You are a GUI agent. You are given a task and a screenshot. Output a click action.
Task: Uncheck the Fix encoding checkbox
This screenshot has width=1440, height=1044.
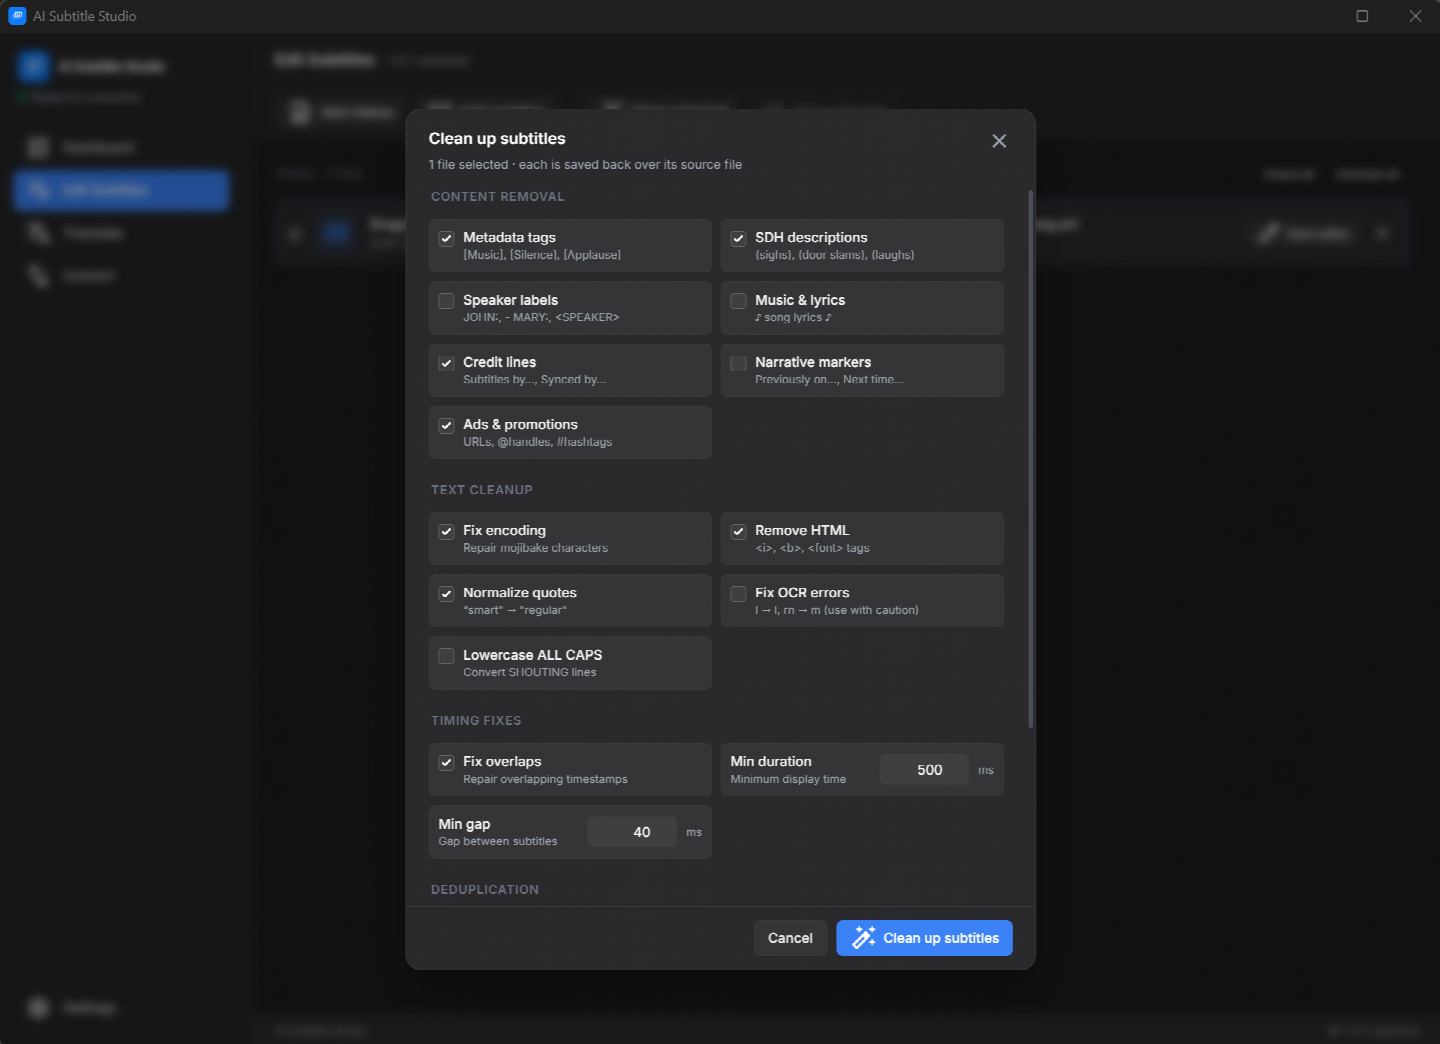[x=447, y=531]
